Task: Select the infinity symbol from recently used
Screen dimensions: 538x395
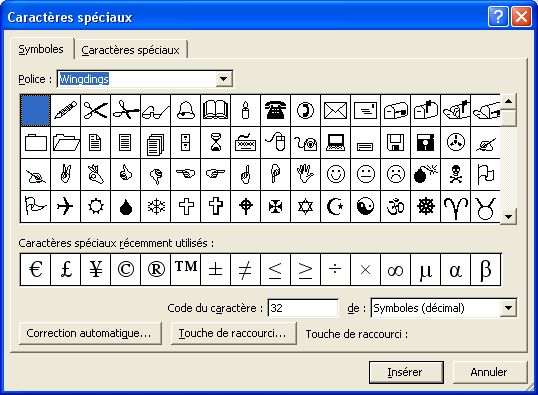Action: click(396, 269)
